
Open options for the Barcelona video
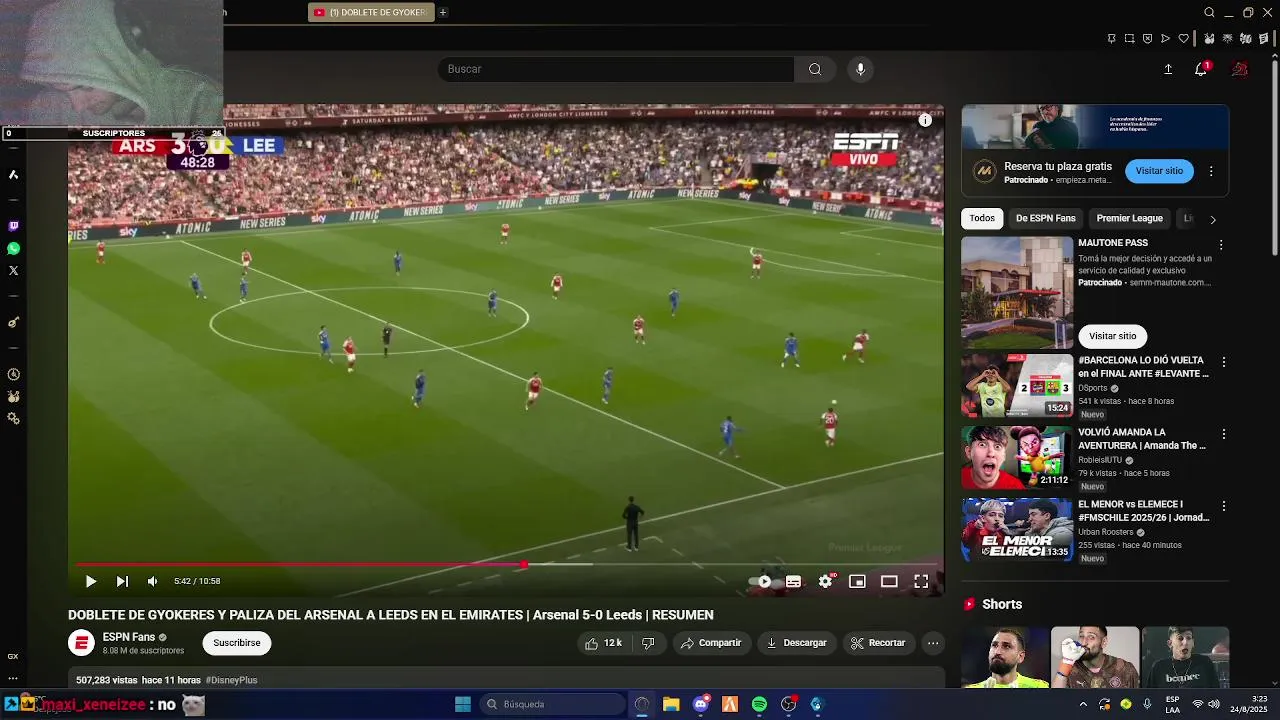(1223, 362)
